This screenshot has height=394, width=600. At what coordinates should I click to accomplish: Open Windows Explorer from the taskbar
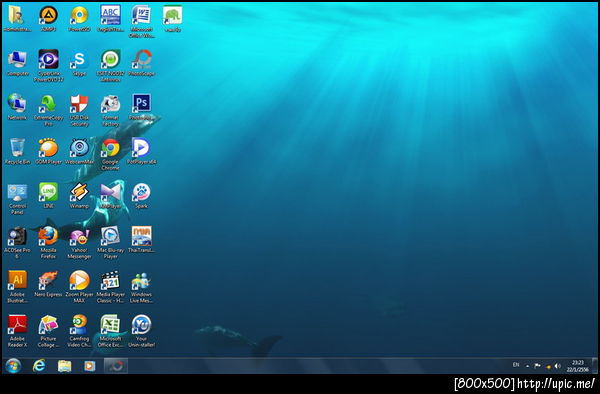point(64,366)
